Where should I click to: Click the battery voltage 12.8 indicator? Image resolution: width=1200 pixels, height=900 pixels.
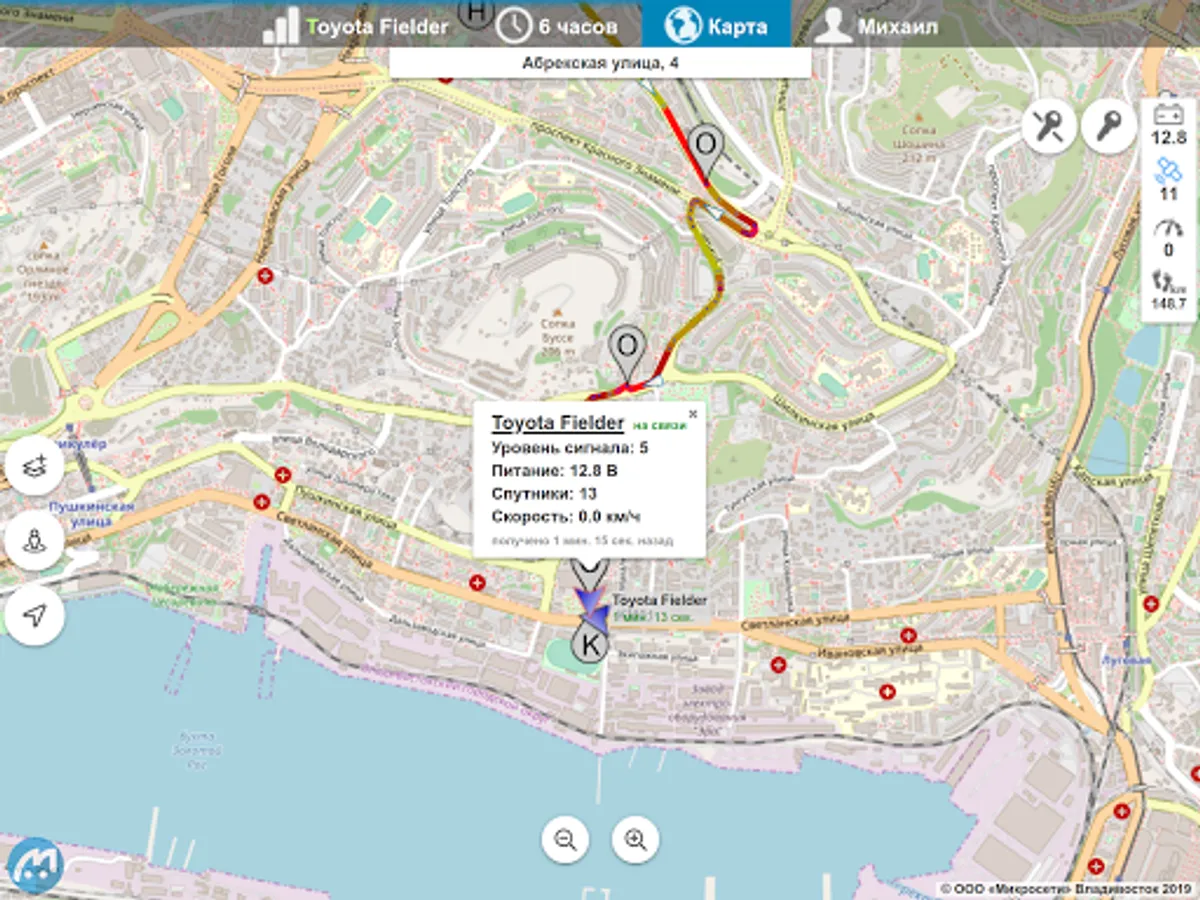click(x=1168, y=127)
